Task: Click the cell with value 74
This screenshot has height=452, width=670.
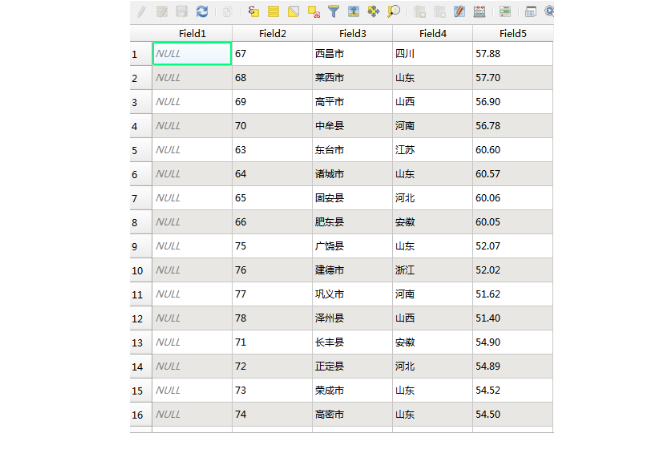Action: [x=273, y=414]
